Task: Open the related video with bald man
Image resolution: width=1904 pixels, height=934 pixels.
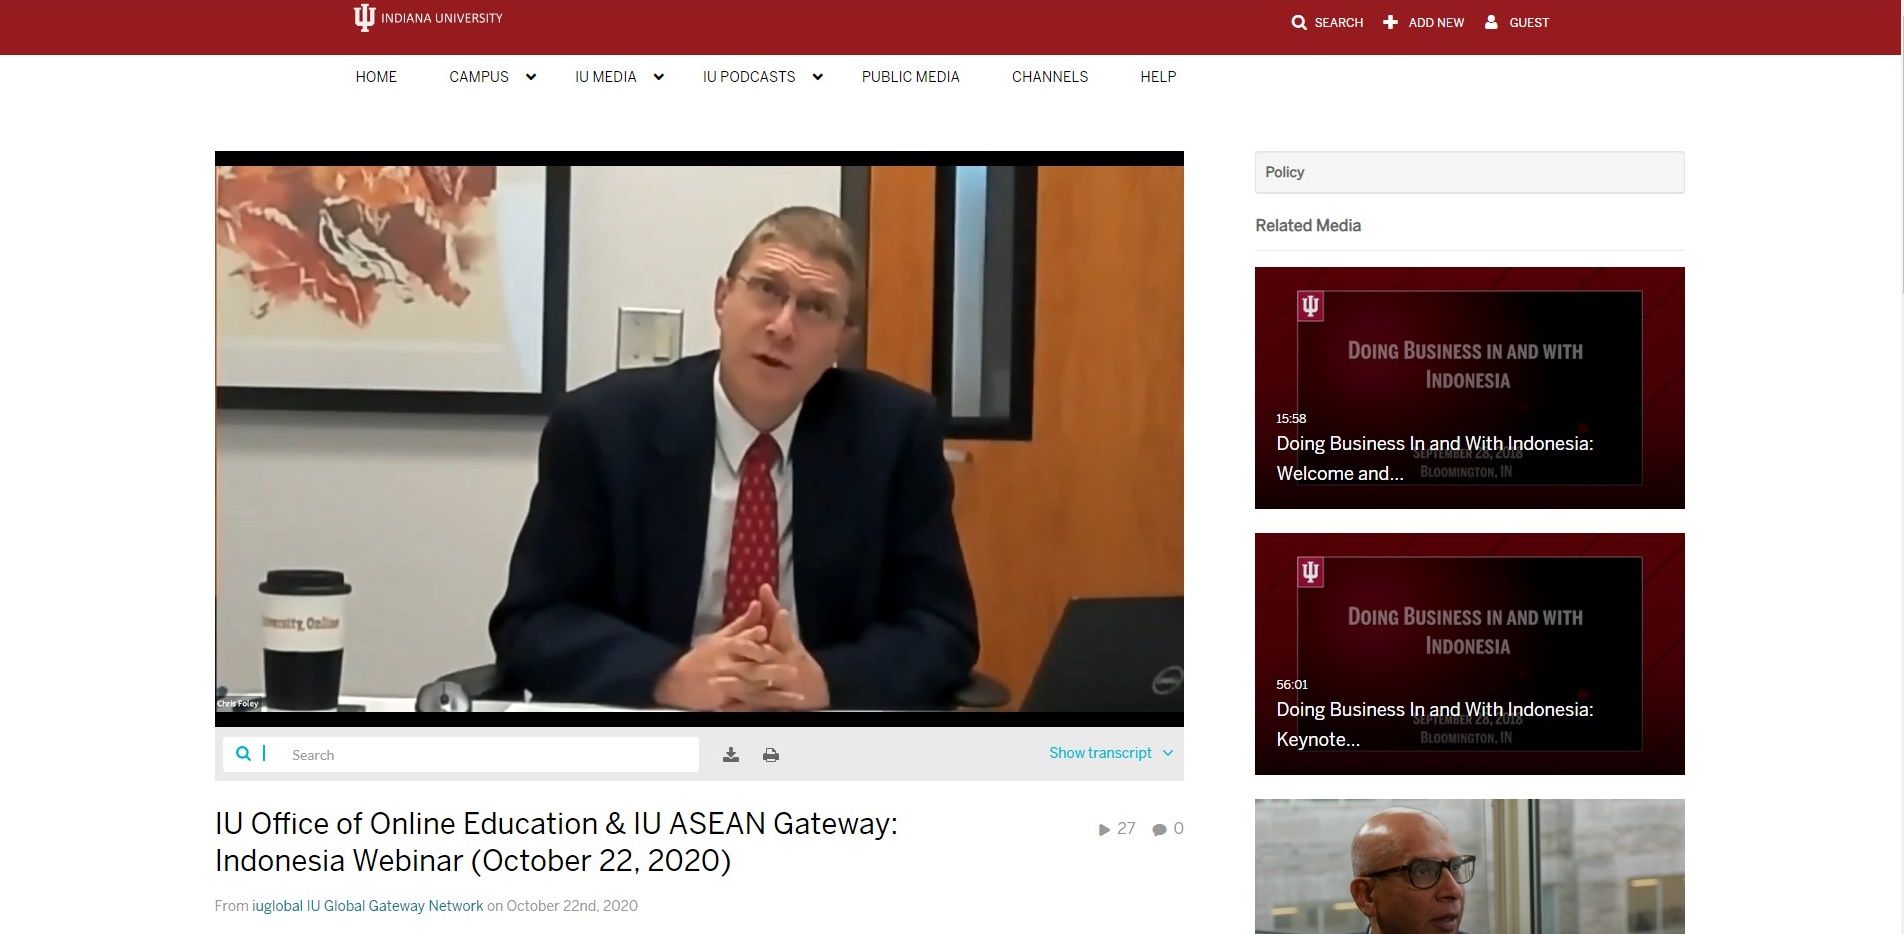Action: (x=1469, y=867)
